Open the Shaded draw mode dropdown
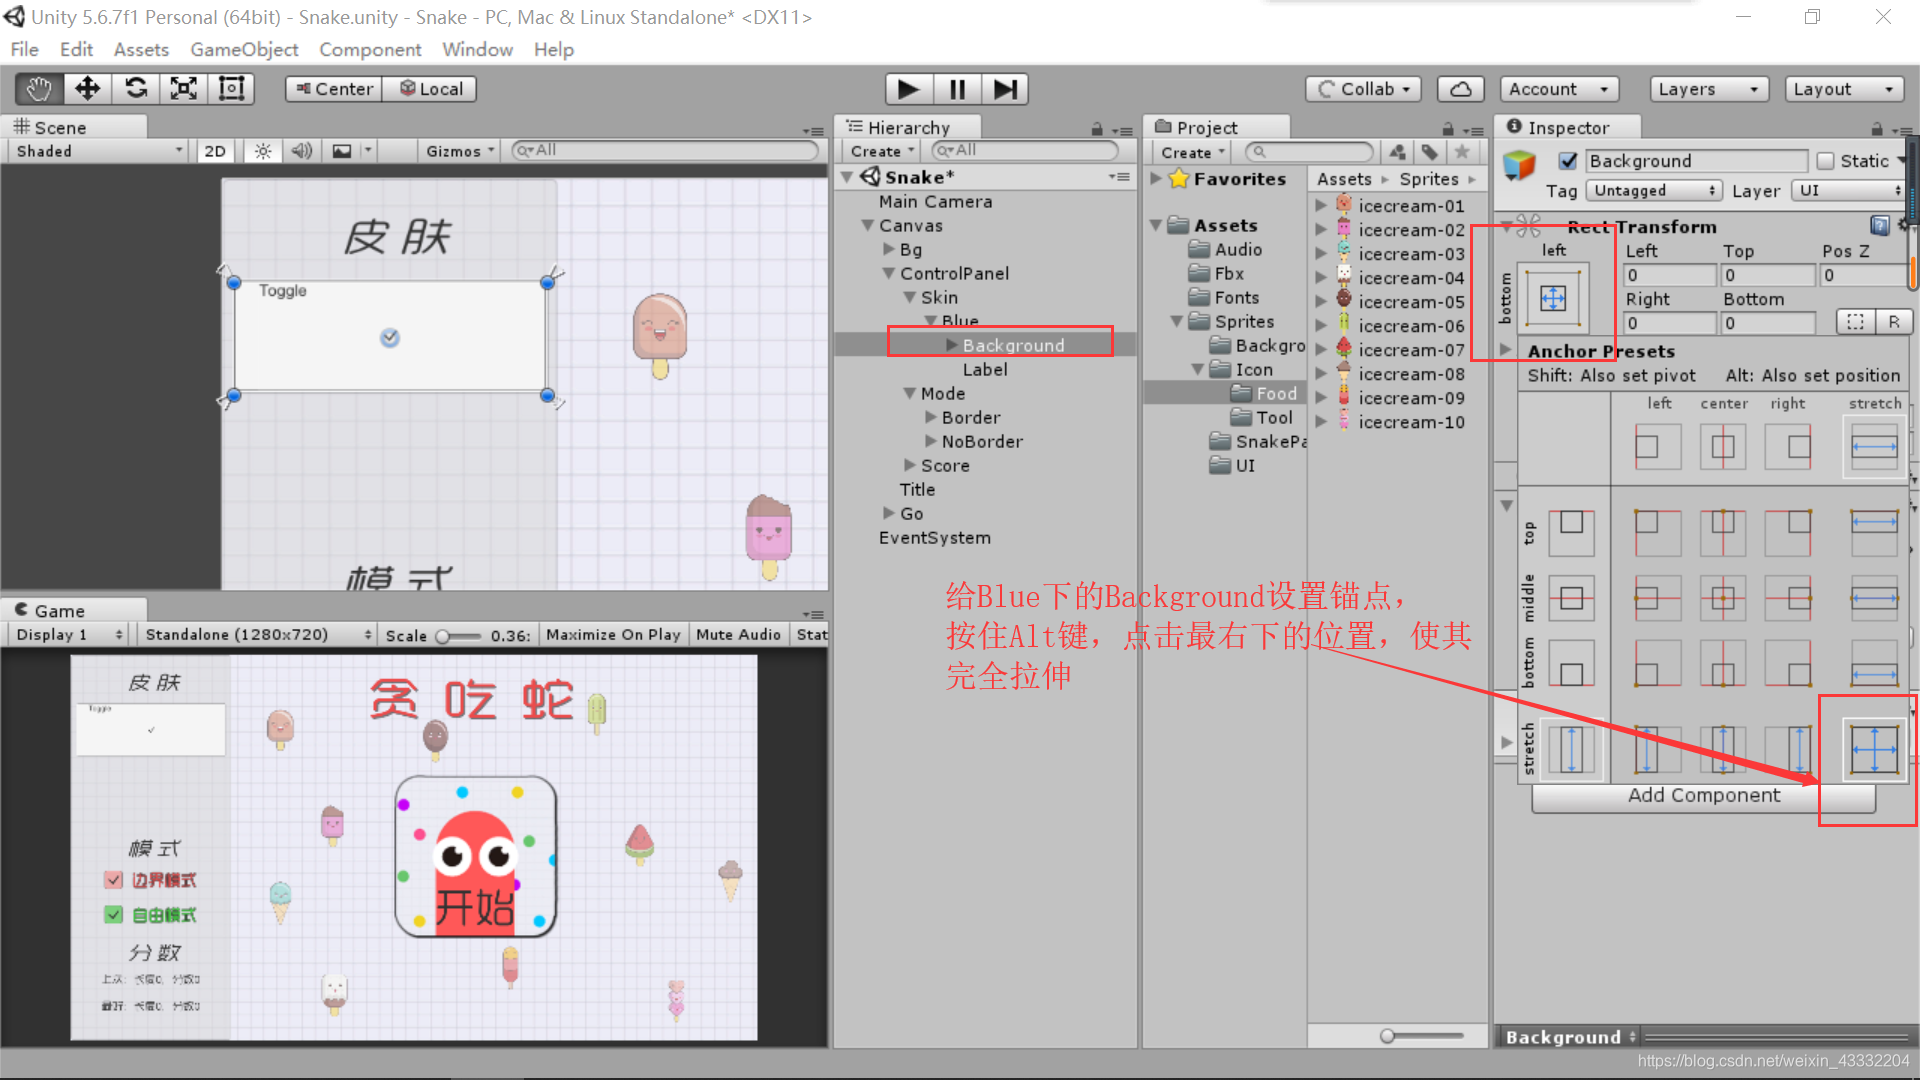This screenshot has height=1080, width=1920. coord(98,151)
